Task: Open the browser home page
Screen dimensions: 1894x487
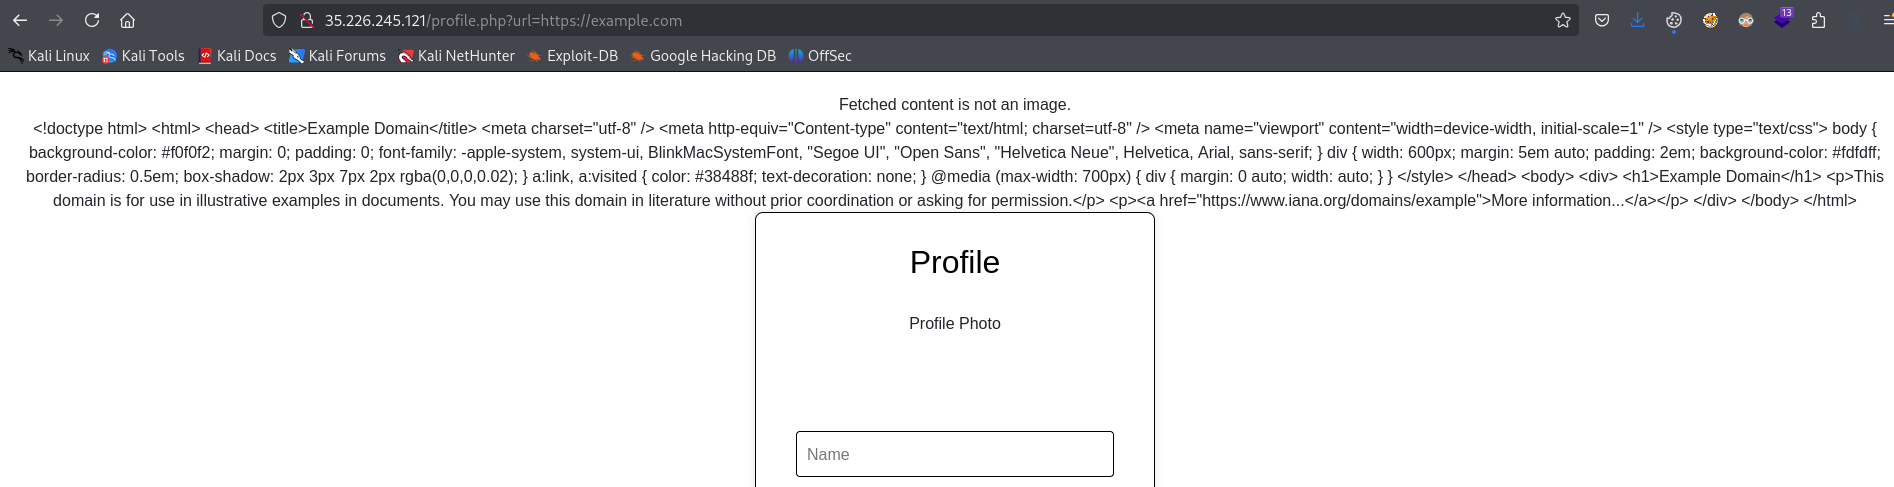Action: 127,20
